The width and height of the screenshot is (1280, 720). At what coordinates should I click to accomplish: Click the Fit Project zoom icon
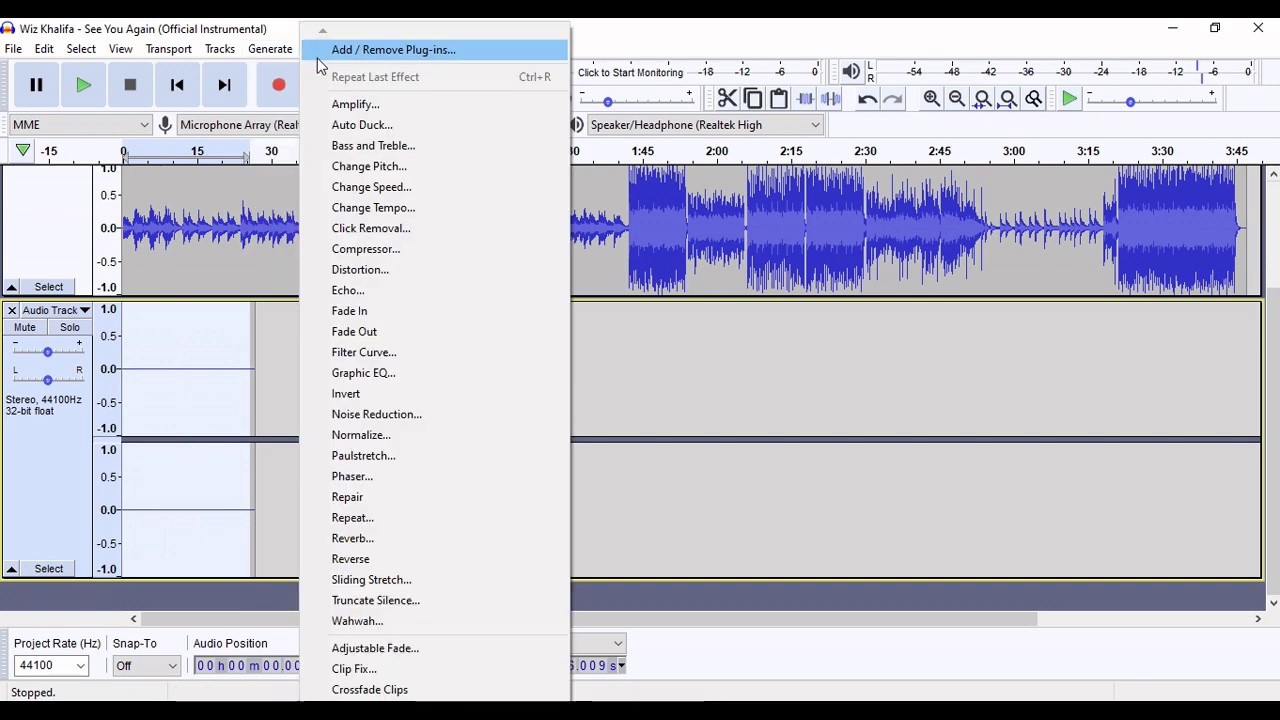(1008, 99)
